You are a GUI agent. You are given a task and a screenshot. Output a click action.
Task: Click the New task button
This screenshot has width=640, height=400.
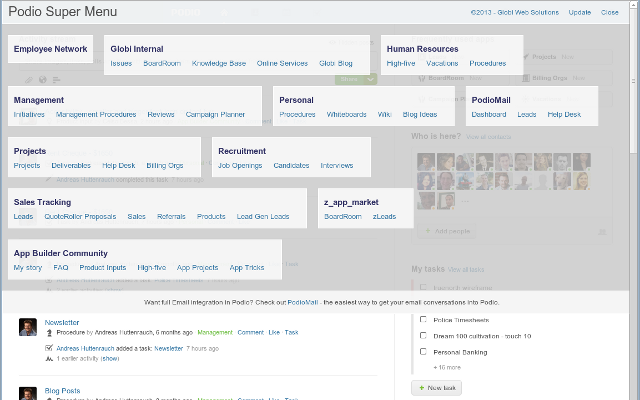coord(437,387)
